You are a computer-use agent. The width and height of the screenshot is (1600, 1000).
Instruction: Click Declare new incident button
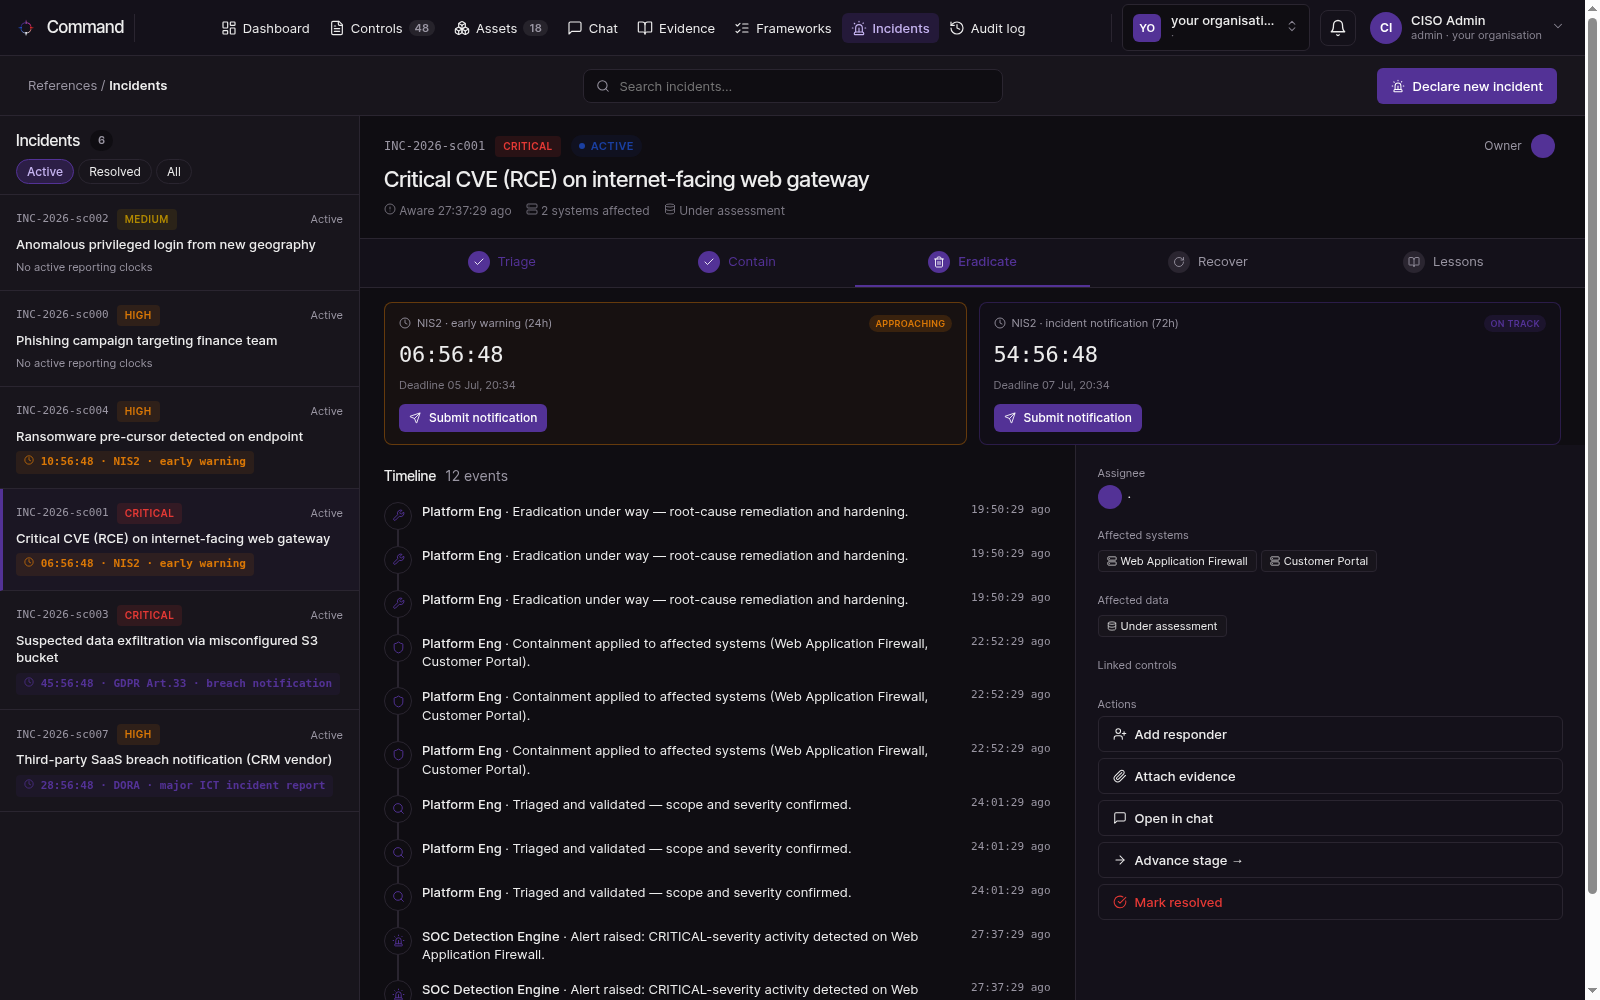(x=1466, y=86)
